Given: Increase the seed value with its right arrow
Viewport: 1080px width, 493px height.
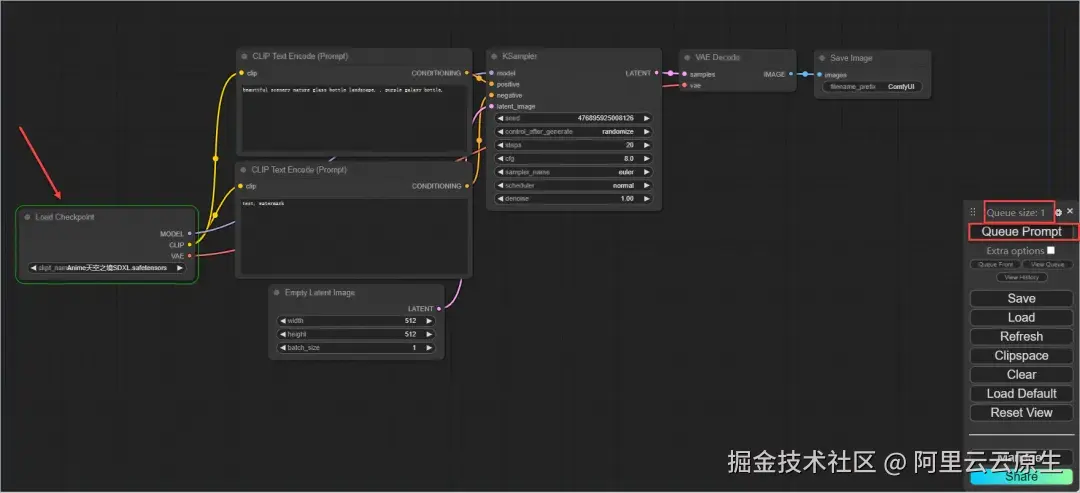Looking at the screenshot, I should coord(646,118).
